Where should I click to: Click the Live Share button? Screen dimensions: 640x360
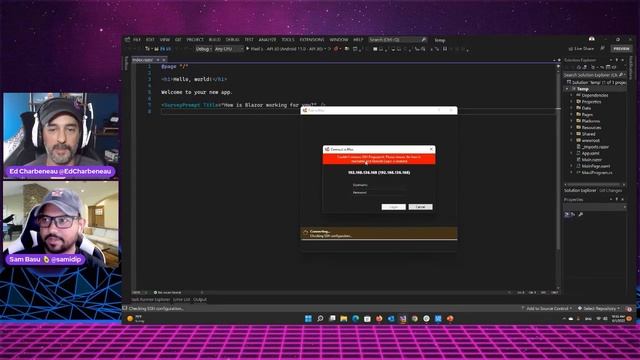[581, 49]
